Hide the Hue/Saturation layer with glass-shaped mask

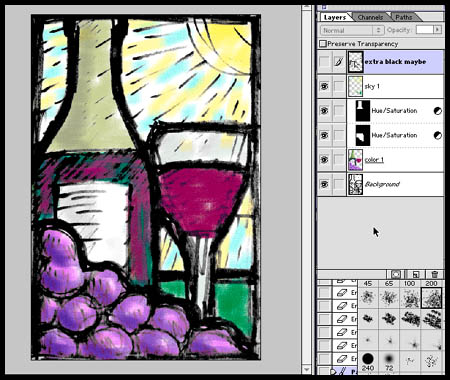324,135
